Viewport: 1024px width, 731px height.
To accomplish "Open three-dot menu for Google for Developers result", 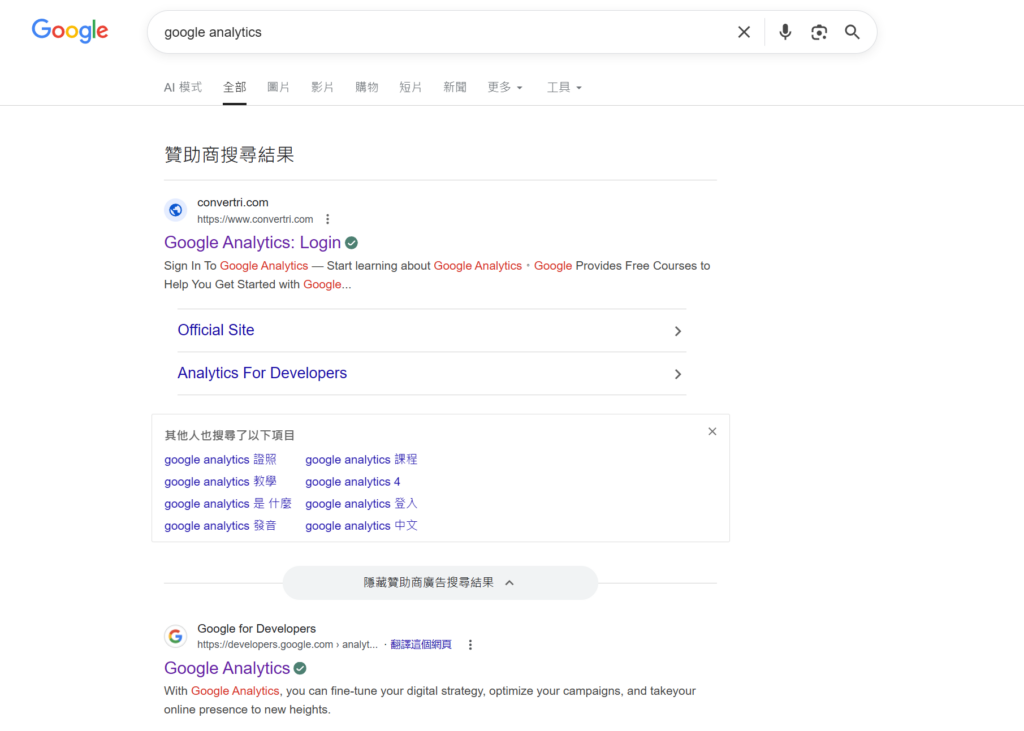I will (470, 645).
